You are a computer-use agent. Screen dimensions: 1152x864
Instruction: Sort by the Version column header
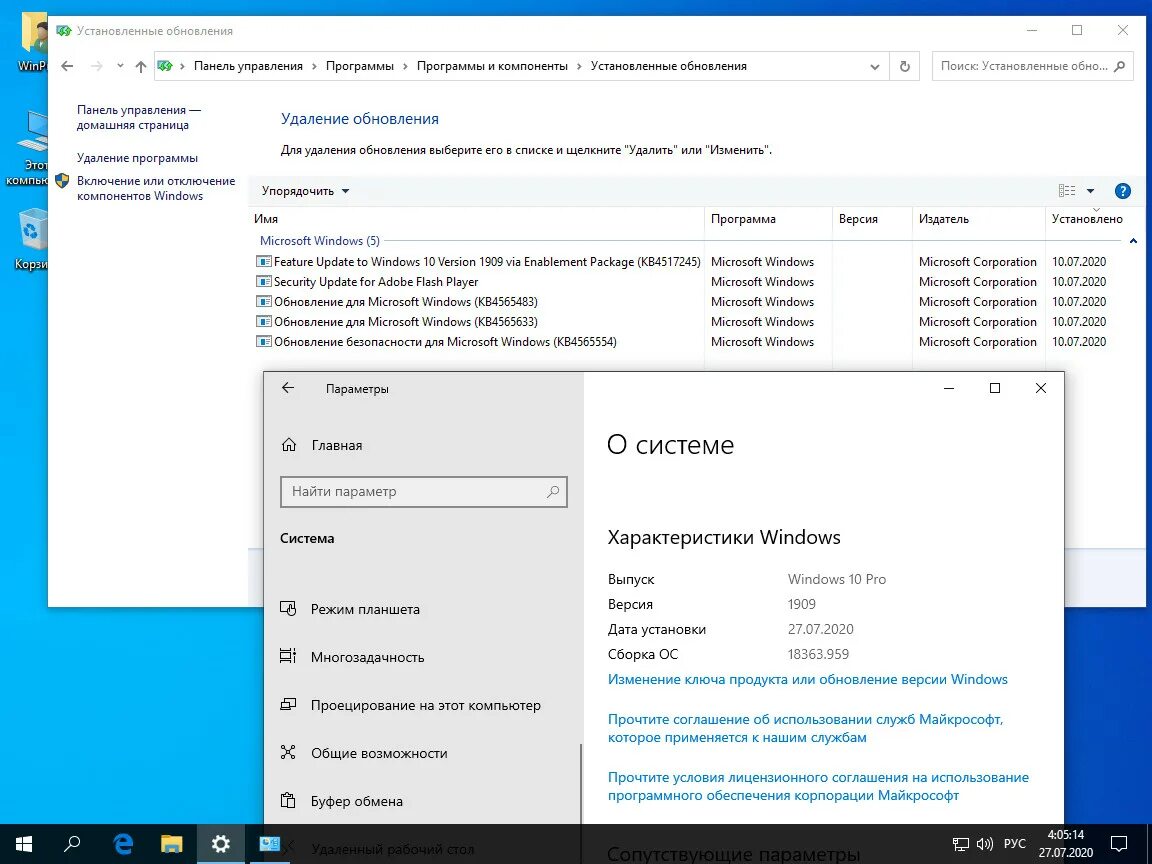click(x=872, y=219)
